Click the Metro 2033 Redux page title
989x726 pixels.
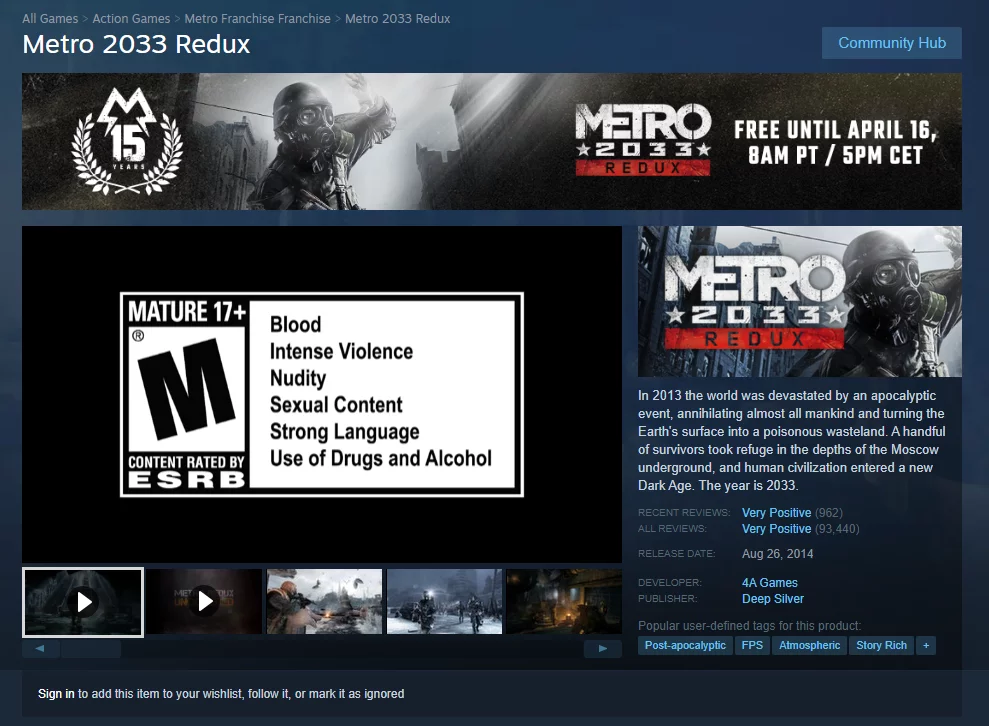(136, 44)
